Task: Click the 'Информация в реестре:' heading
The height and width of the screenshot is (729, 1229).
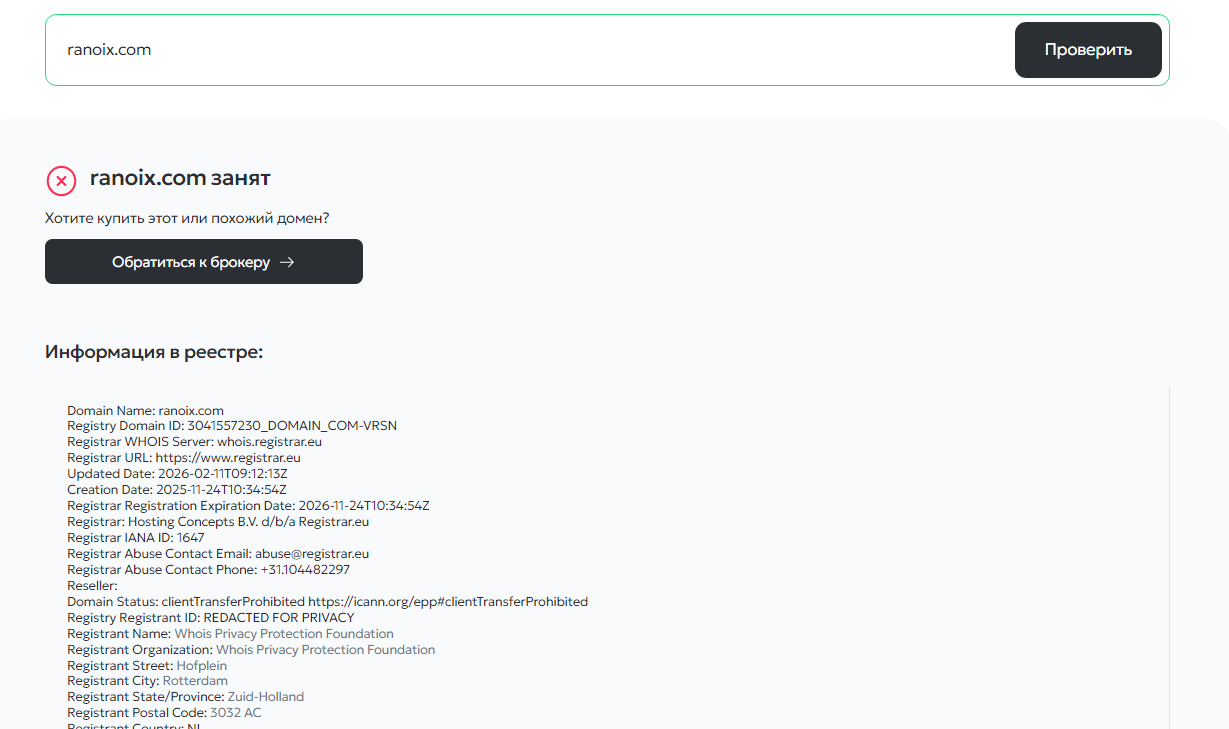Action: (x=154, y=352)
